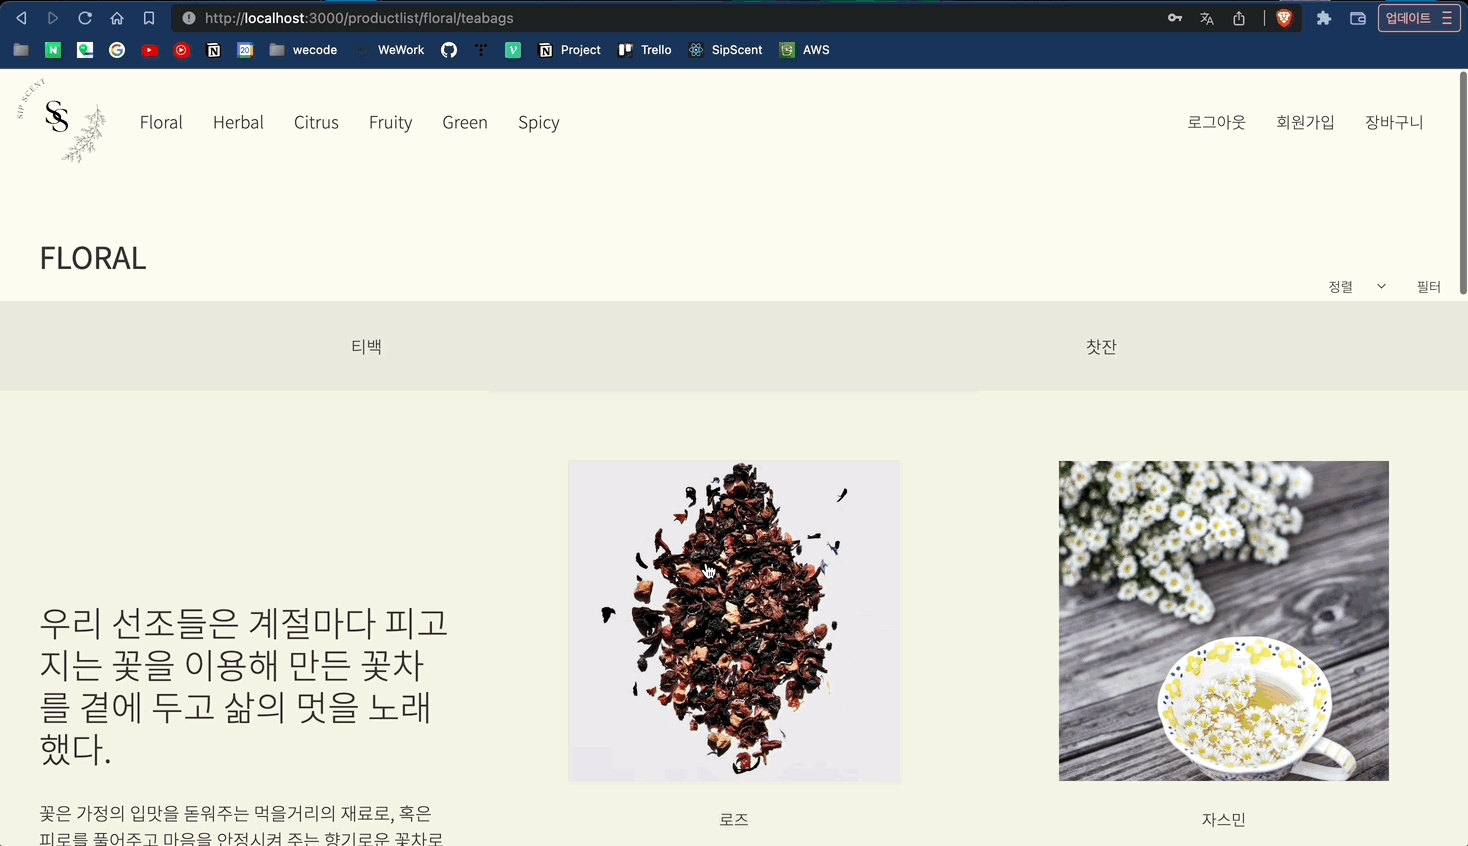
Task: Switch to the 찻잔 tab
Action: [x=1101, y=346]
